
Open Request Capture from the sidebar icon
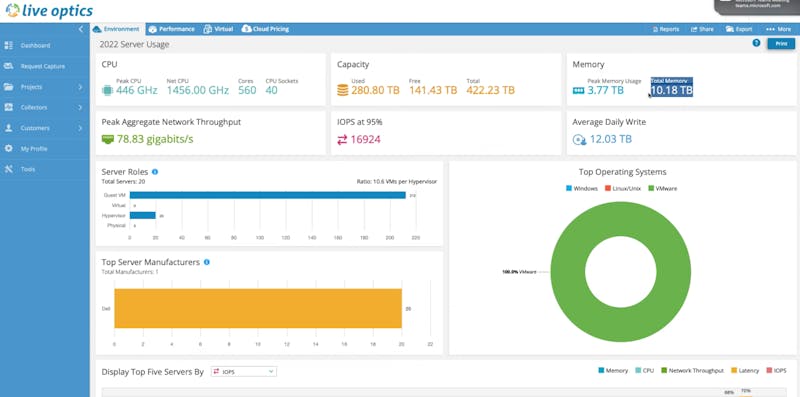pos(8,66)
